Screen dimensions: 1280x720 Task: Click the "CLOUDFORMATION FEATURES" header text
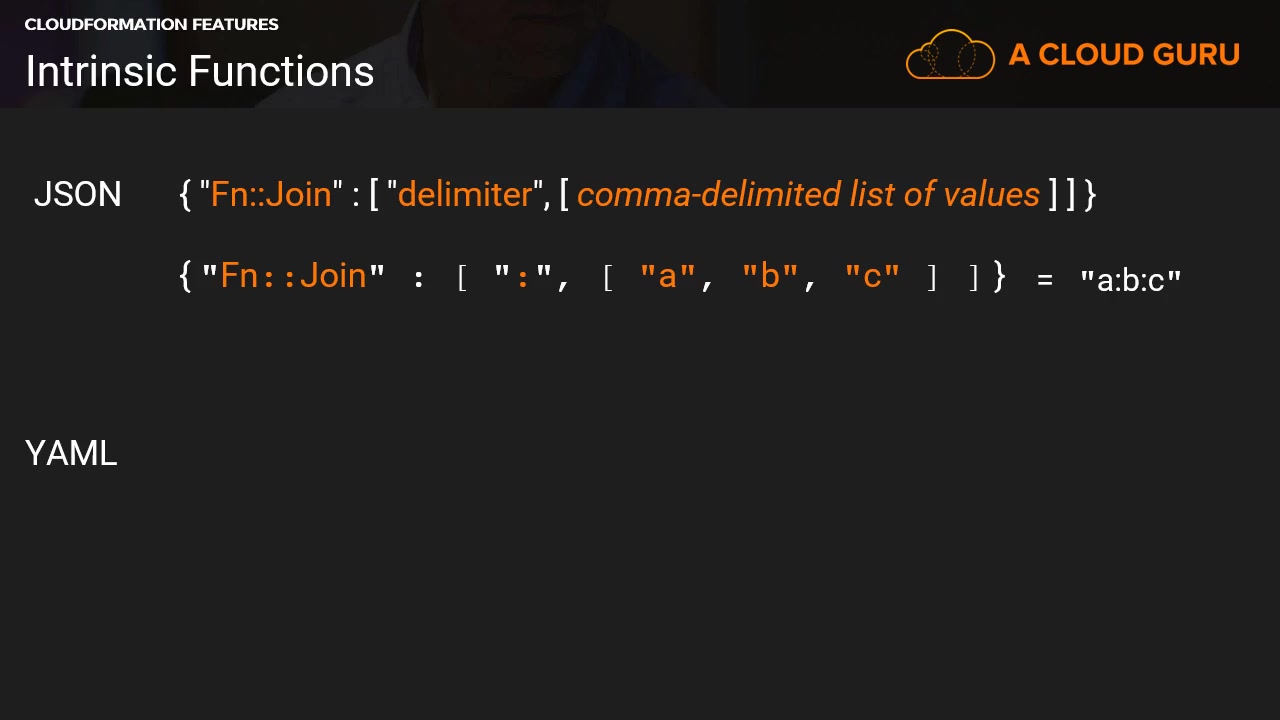tap(152, 24)
